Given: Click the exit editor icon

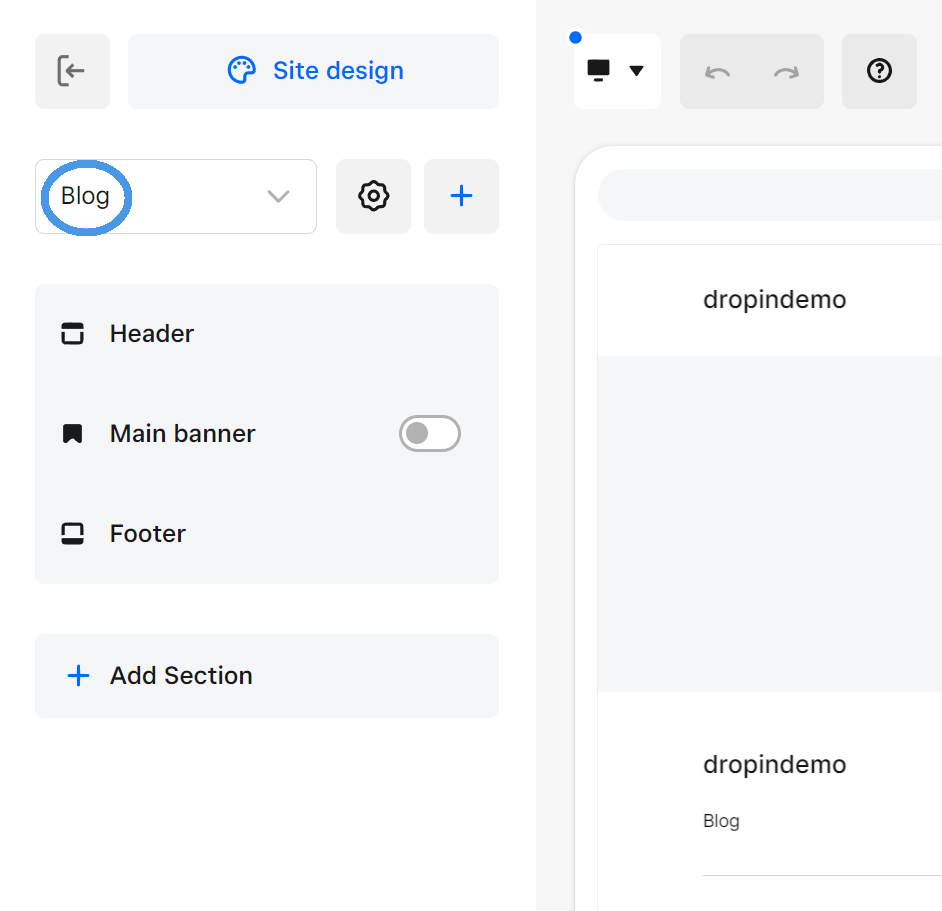Looking at the screenshot, I should point(72,71).
